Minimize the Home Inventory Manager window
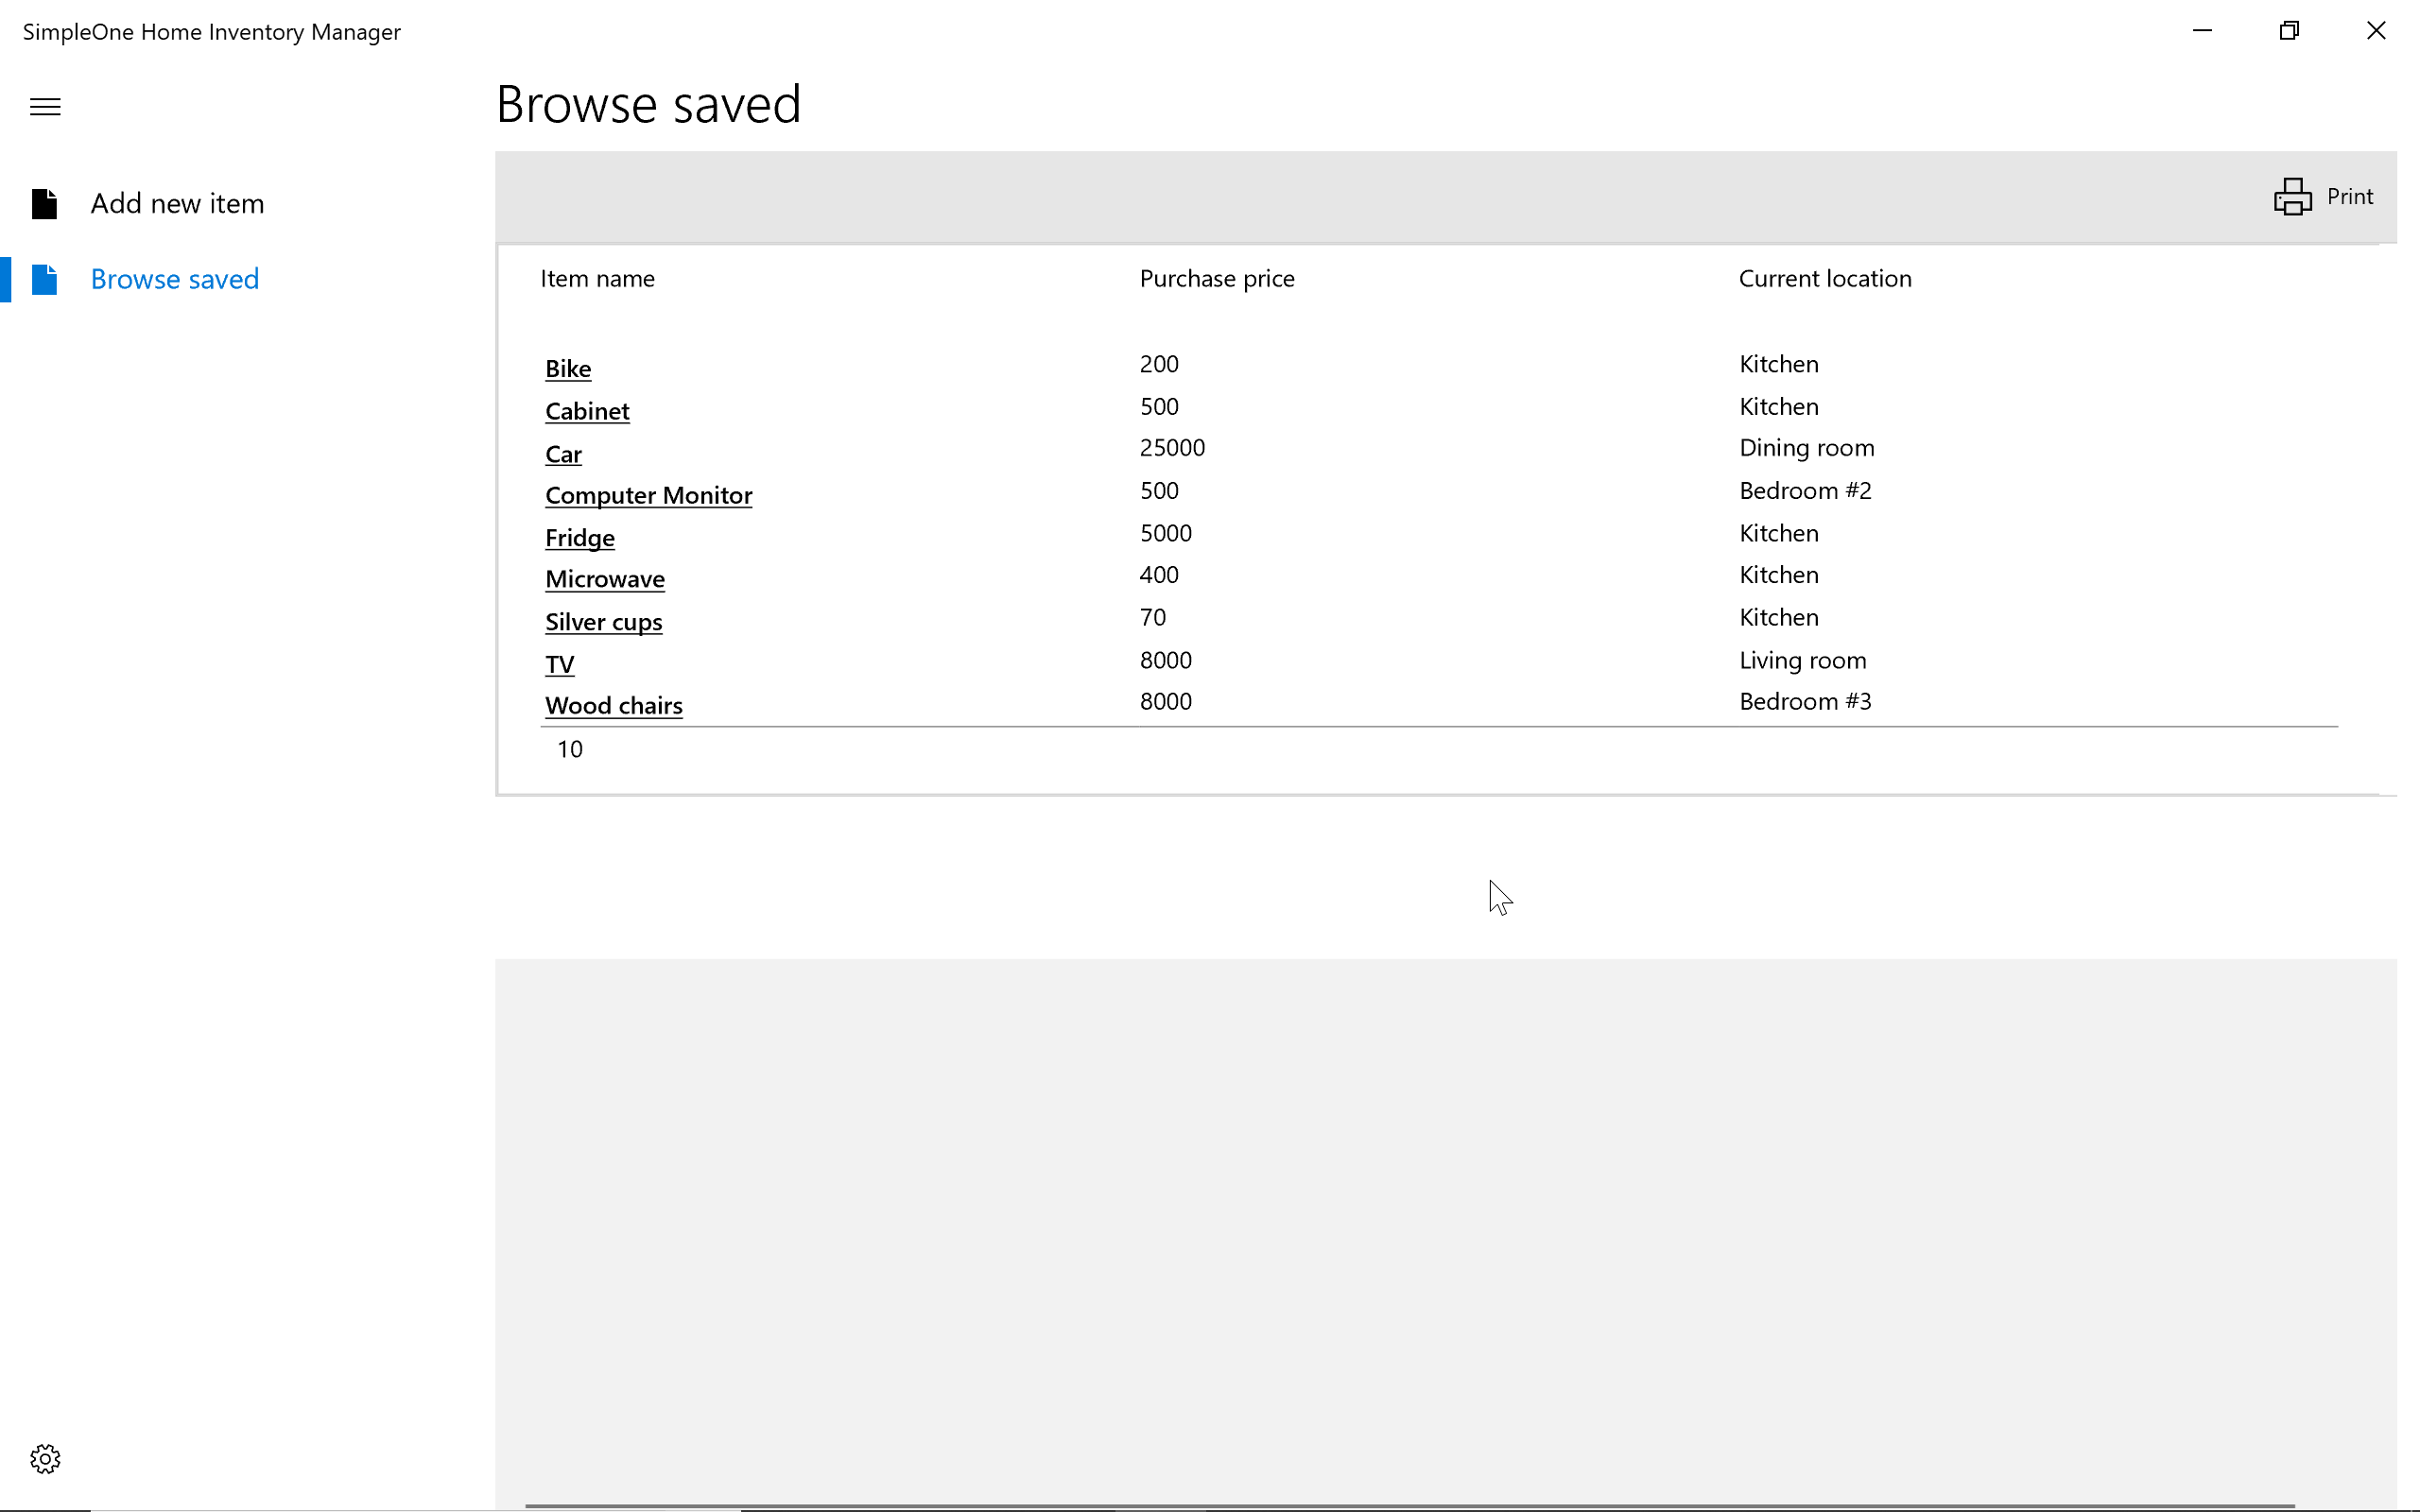Image resolution: width=2420 pixels, height=1512 pixels. point(2202,31)
